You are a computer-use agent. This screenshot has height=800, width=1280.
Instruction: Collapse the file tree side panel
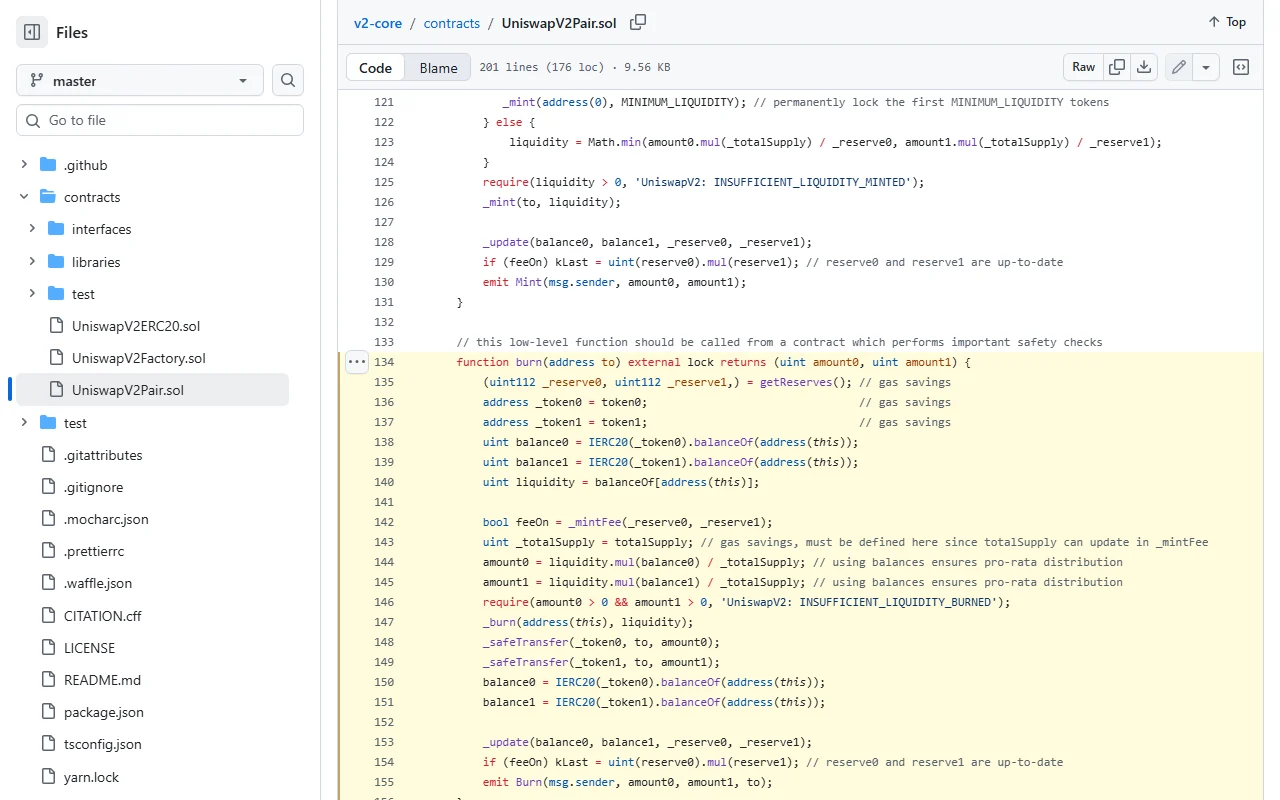(x=32, y=32)
